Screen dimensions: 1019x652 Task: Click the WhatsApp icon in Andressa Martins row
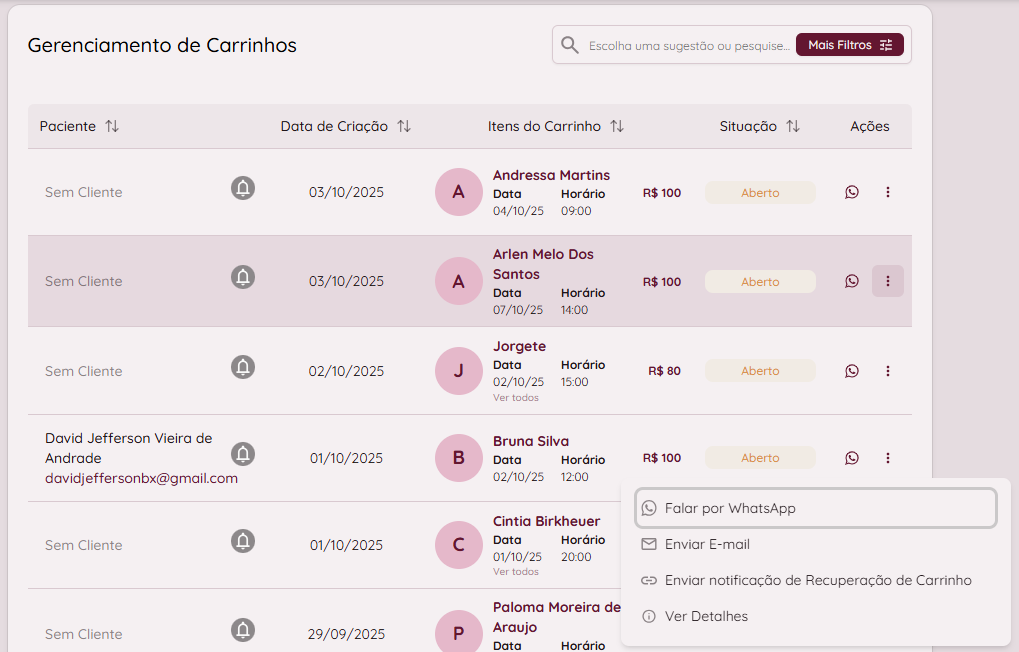851,192
